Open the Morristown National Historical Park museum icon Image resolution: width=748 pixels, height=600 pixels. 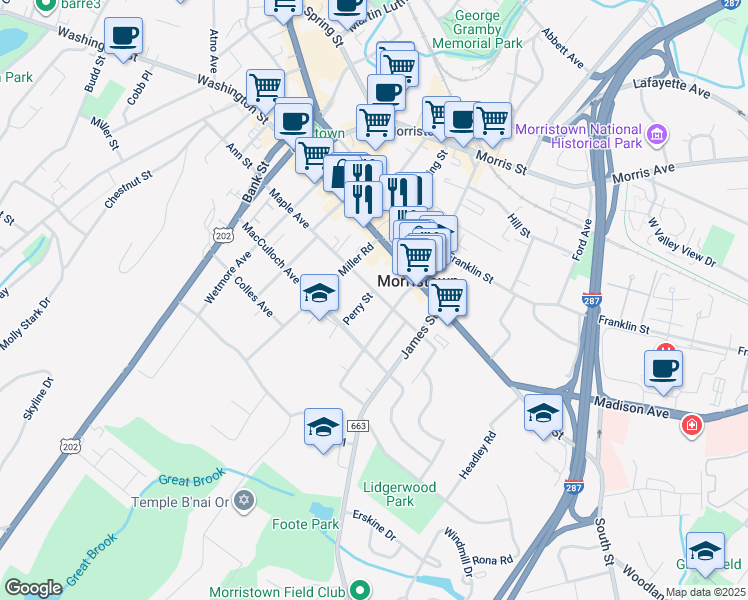(657, 135)
